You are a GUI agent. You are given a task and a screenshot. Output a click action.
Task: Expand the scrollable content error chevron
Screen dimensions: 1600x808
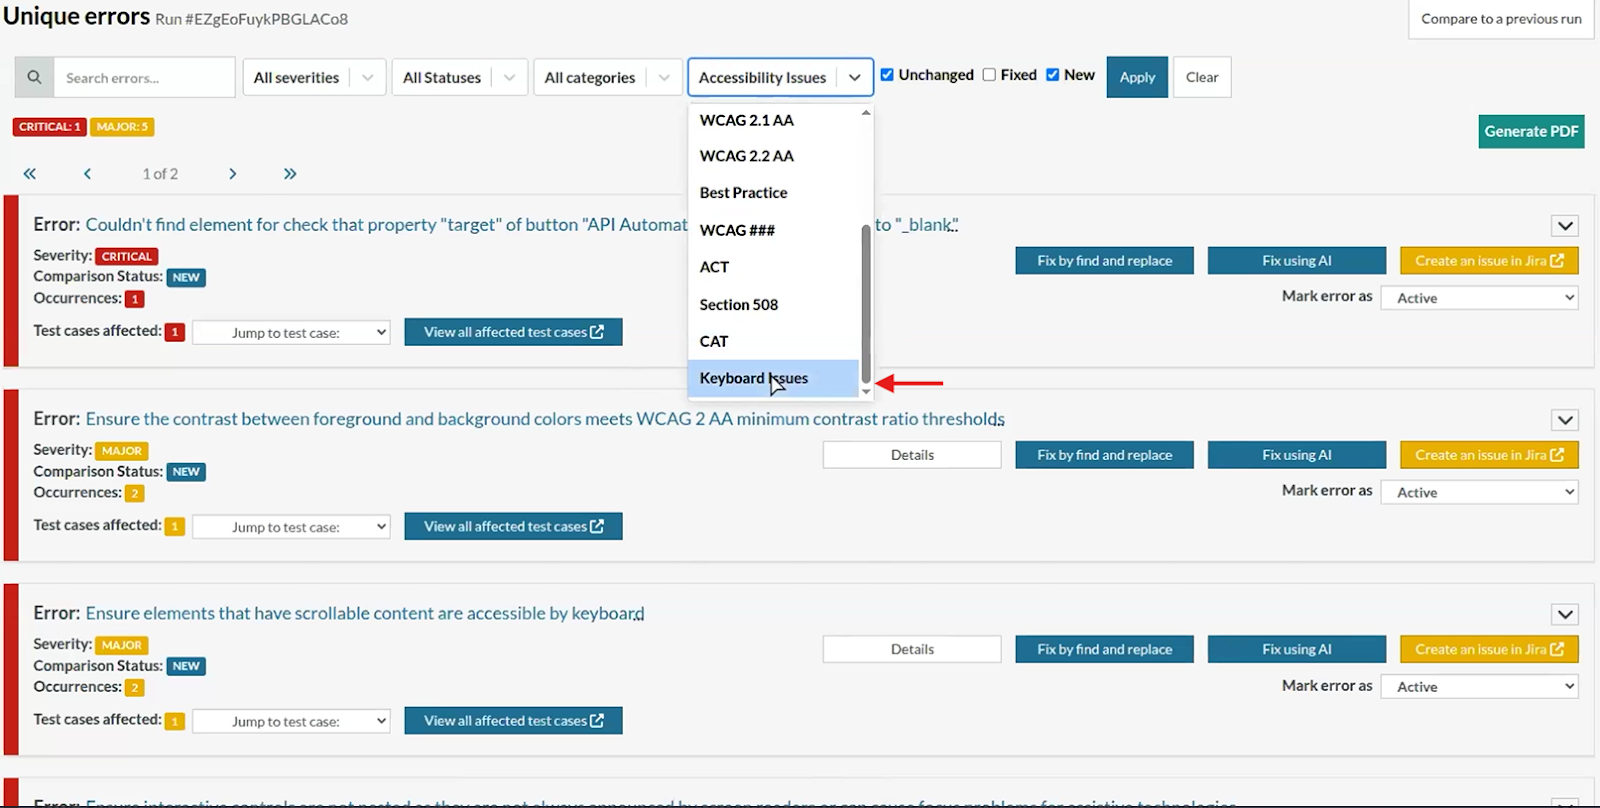click(1565, 614)
